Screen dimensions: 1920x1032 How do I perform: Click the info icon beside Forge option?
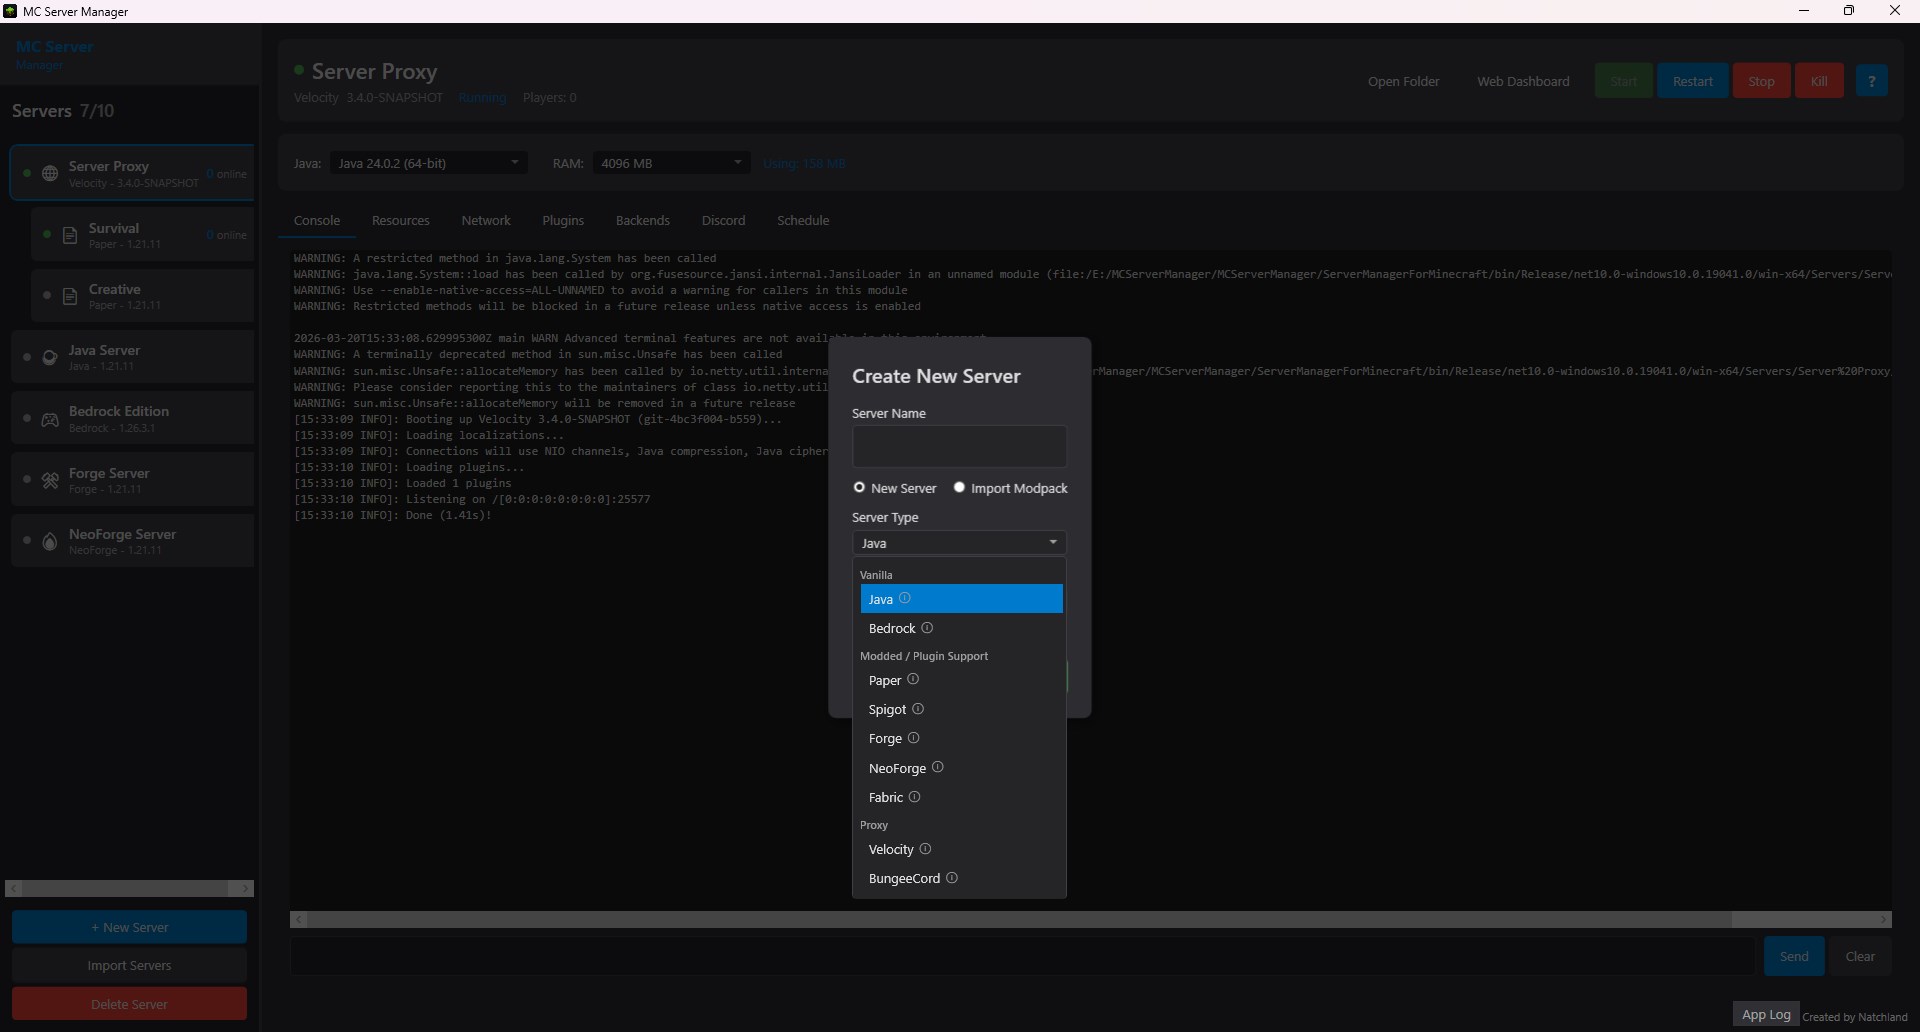[x=913, y=738]
